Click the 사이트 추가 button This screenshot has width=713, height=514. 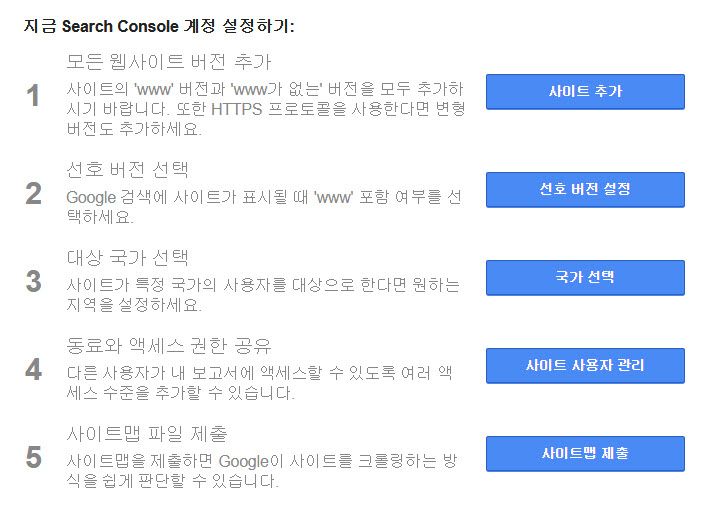[585, 92]
